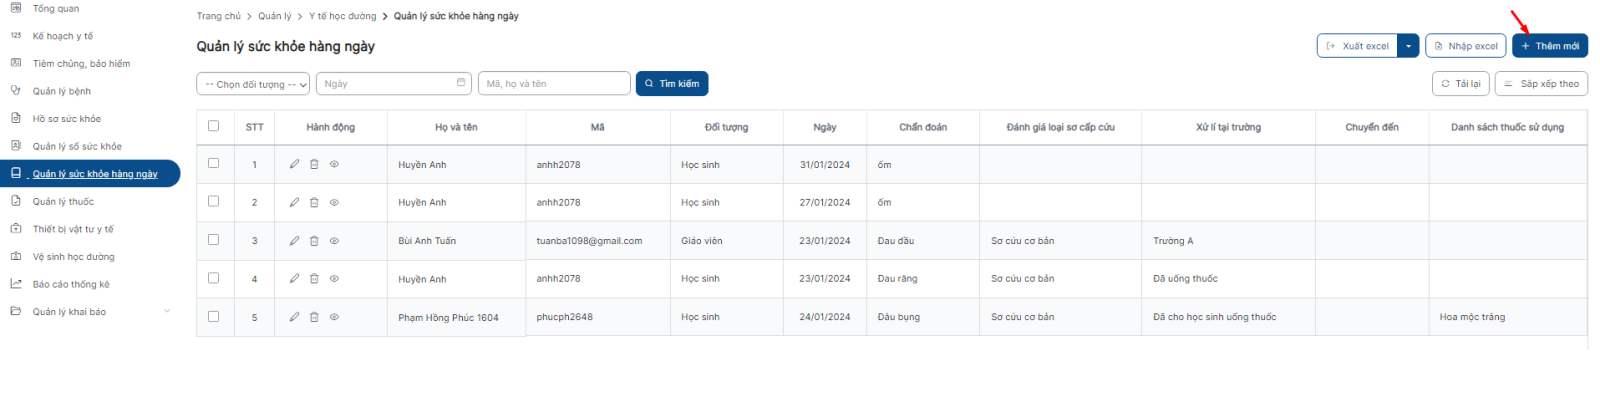Focus the 'Mã, họ và tên' search field
This screenshot has width=1600, height=397.
point(554,84)
